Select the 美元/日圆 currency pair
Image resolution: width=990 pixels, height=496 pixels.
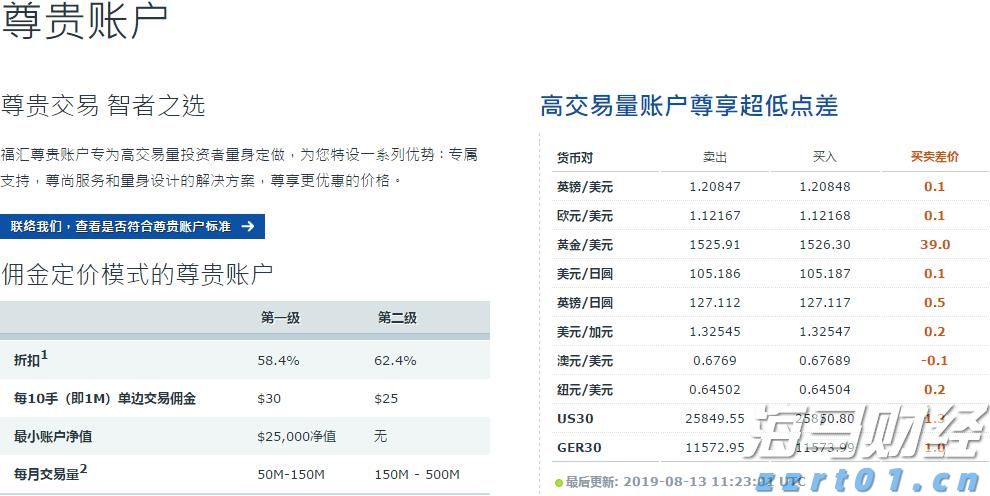[585, 274]
